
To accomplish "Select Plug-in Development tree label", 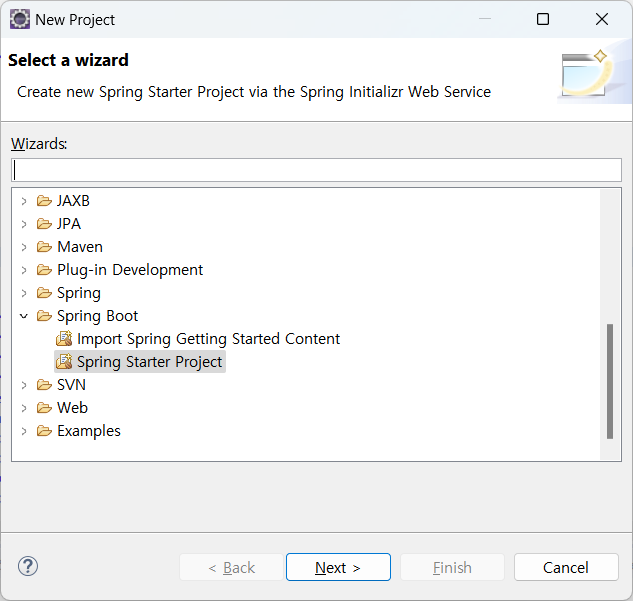I will [x=130, y=270].
